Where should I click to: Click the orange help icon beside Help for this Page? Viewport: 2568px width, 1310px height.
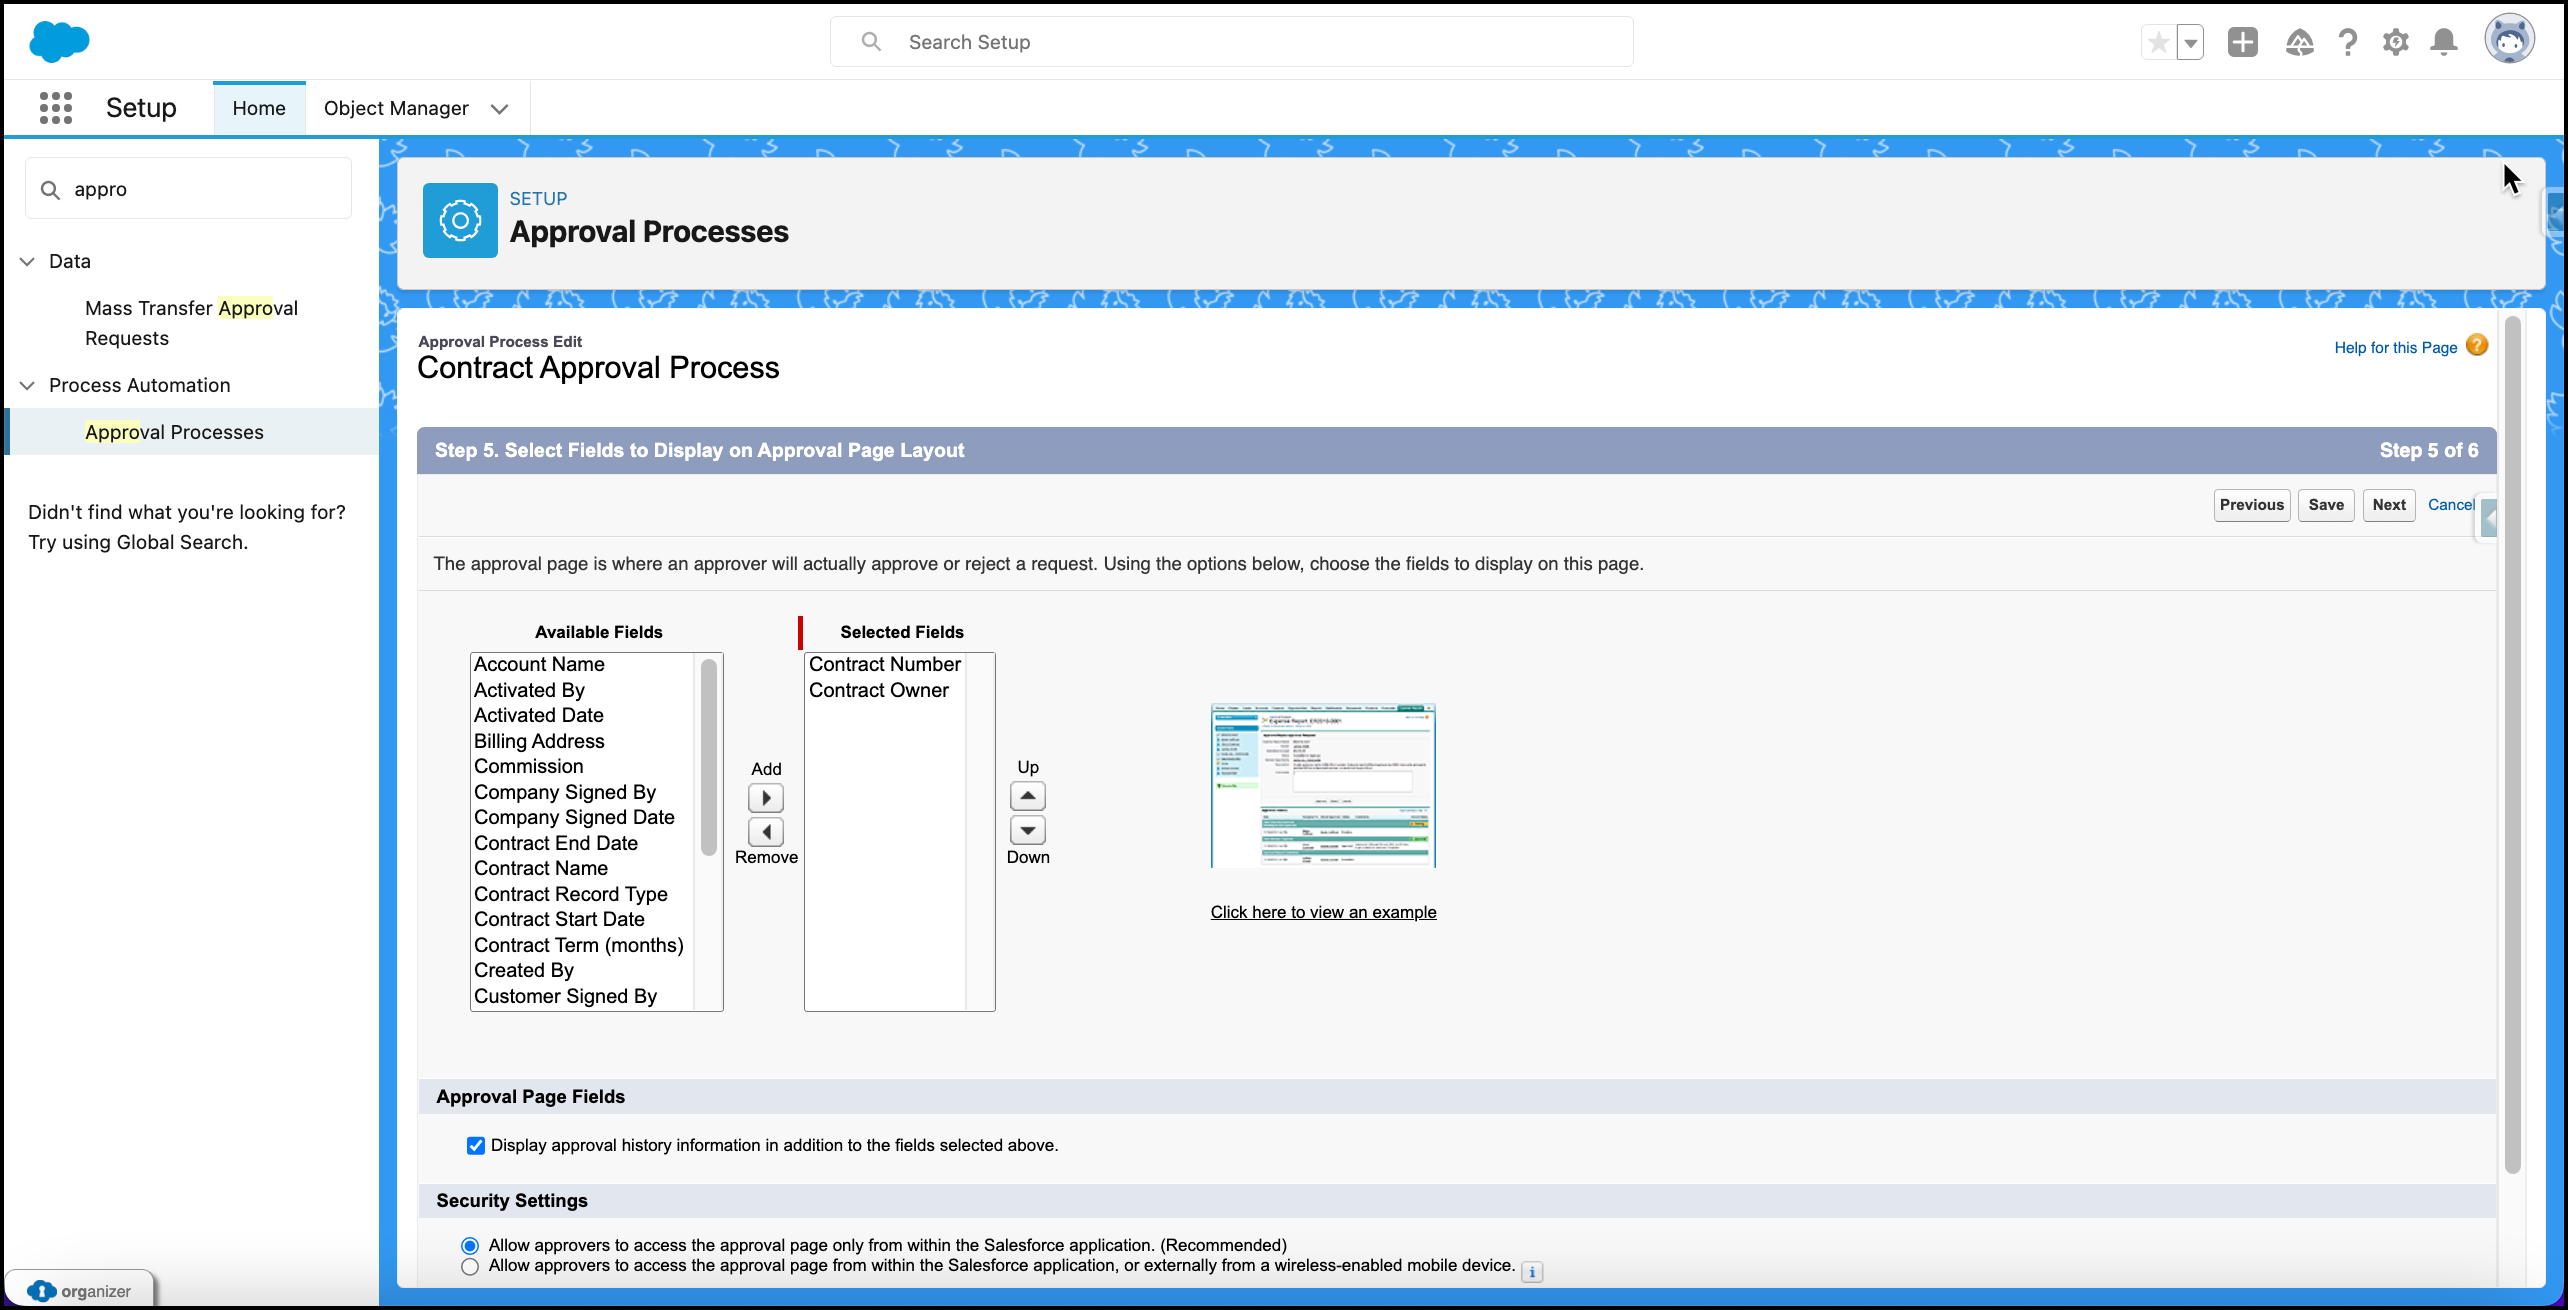pos(2477,345)
